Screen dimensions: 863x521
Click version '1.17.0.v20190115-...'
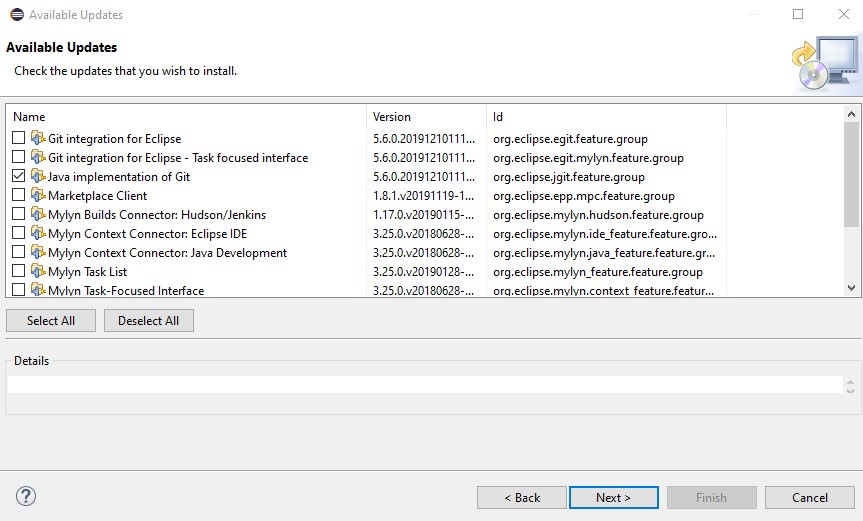pyautogui.click(x=423, y=215)
